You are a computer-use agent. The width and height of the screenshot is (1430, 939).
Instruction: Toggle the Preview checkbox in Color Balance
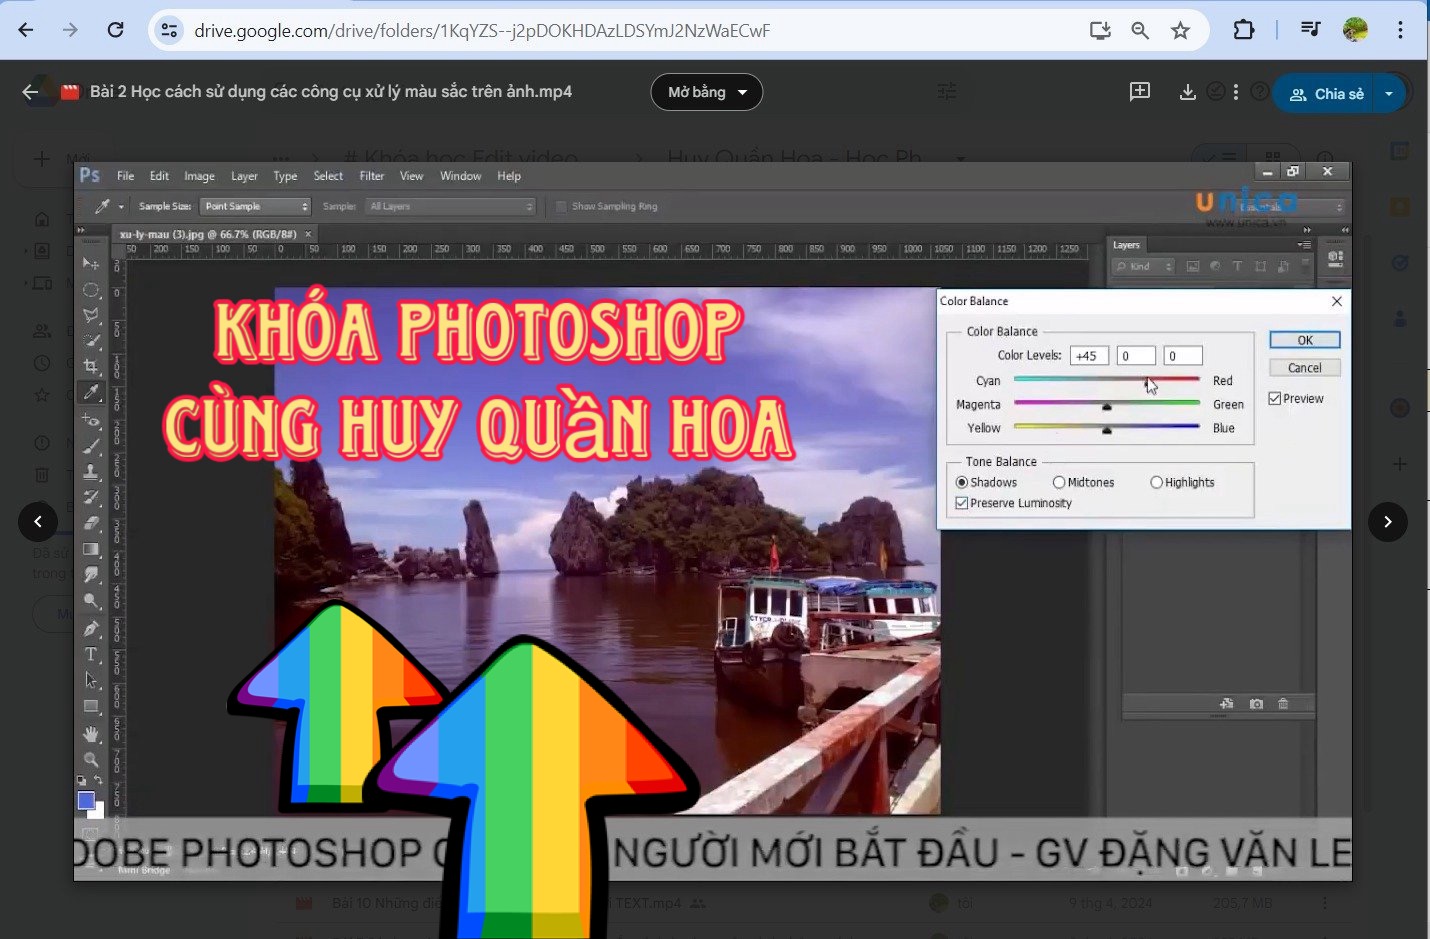(x=1275, y=398)
